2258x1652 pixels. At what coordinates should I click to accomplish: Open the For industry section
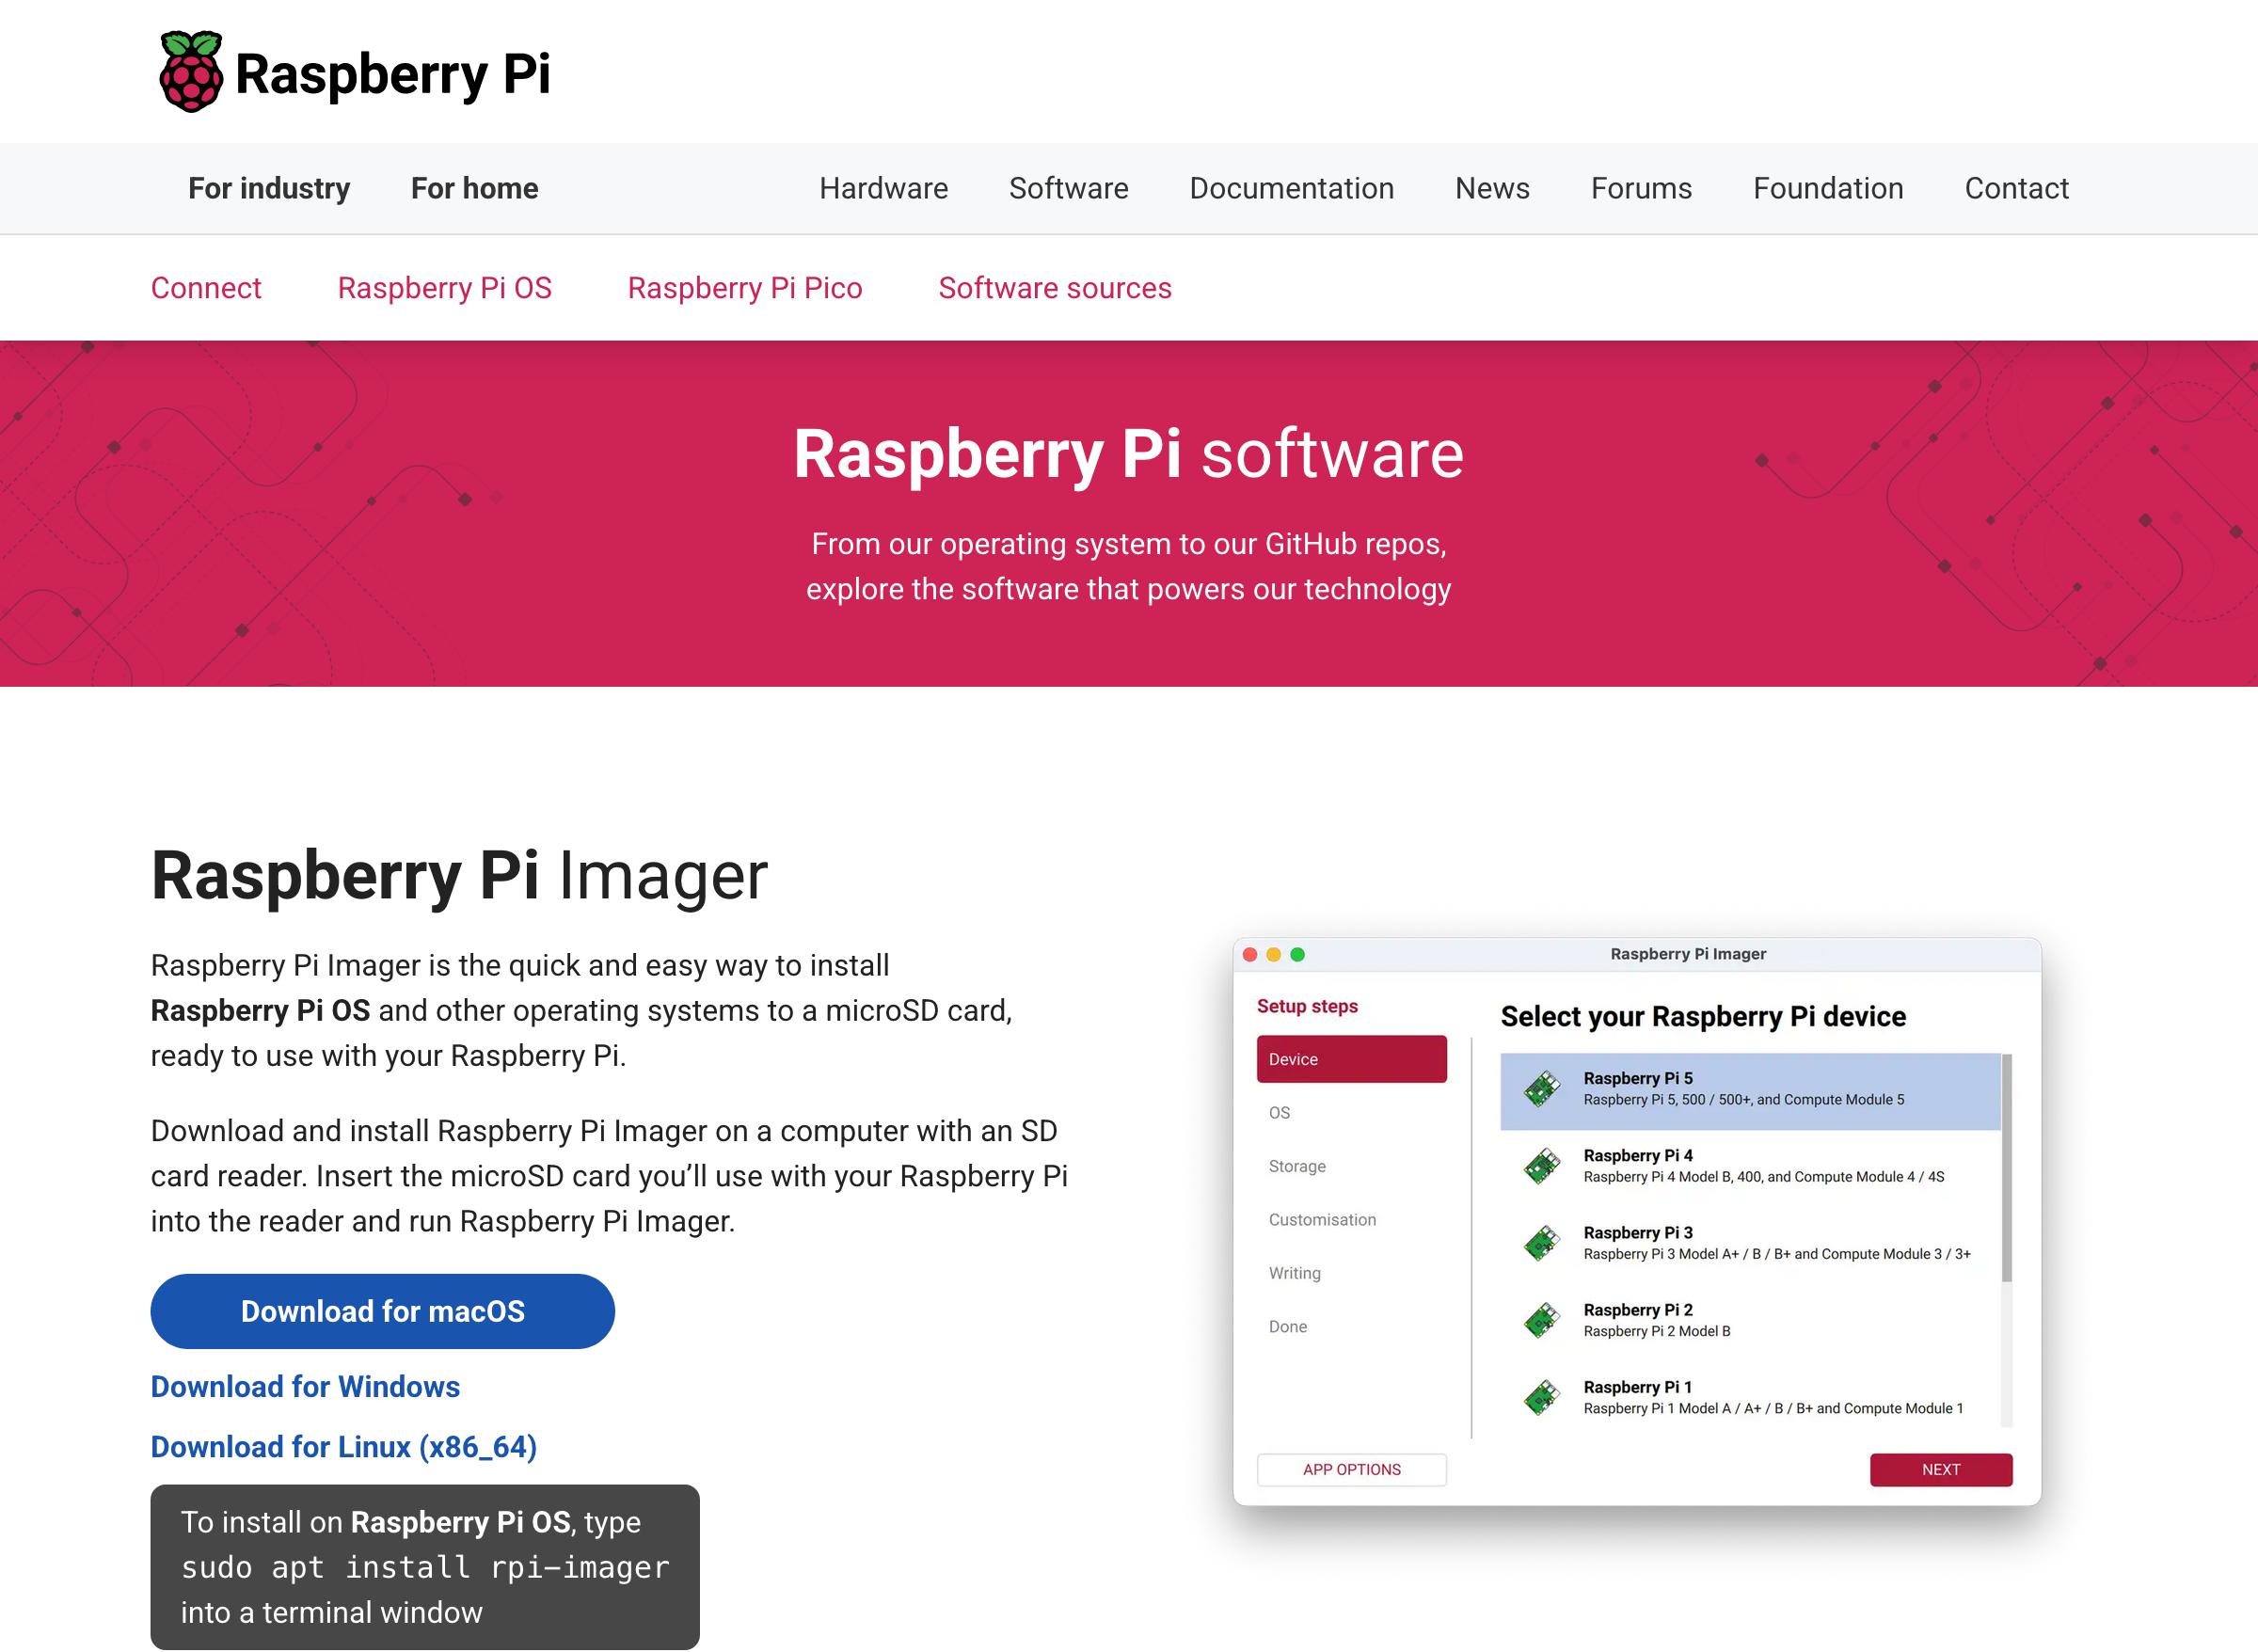[x=269, y=188]
